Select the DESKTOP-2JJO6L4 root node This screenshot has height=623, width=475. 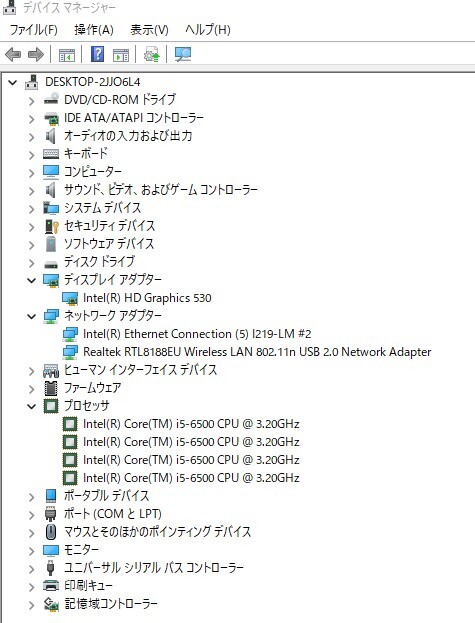pyautogui.click(x=93, y=82)
